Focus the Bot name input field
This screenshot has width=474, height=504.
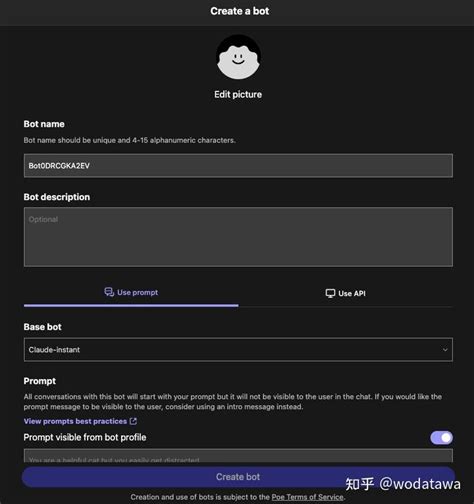(x=238, y=165)
